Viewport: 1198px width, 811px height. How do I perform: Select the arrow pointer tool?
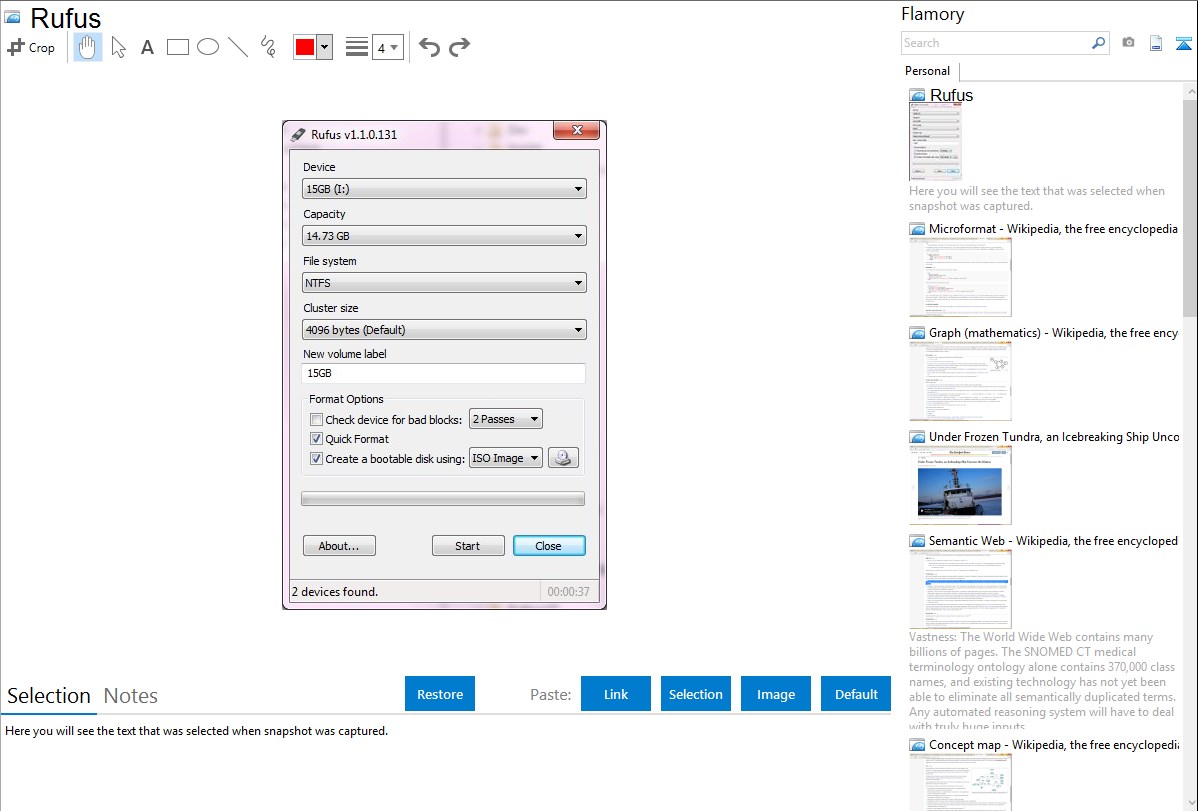pos(118,47)
